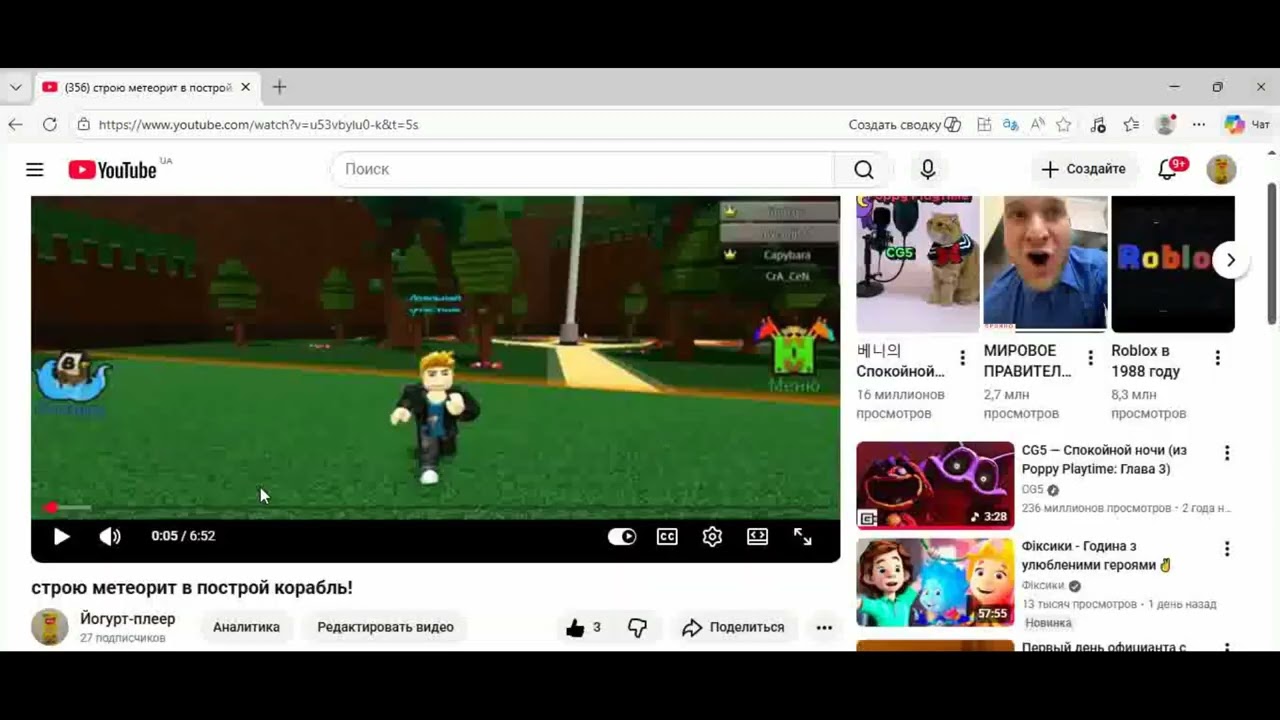1280x720 pixels.
Task: Add this page to favorites star
Action: tap(1064, 125)
